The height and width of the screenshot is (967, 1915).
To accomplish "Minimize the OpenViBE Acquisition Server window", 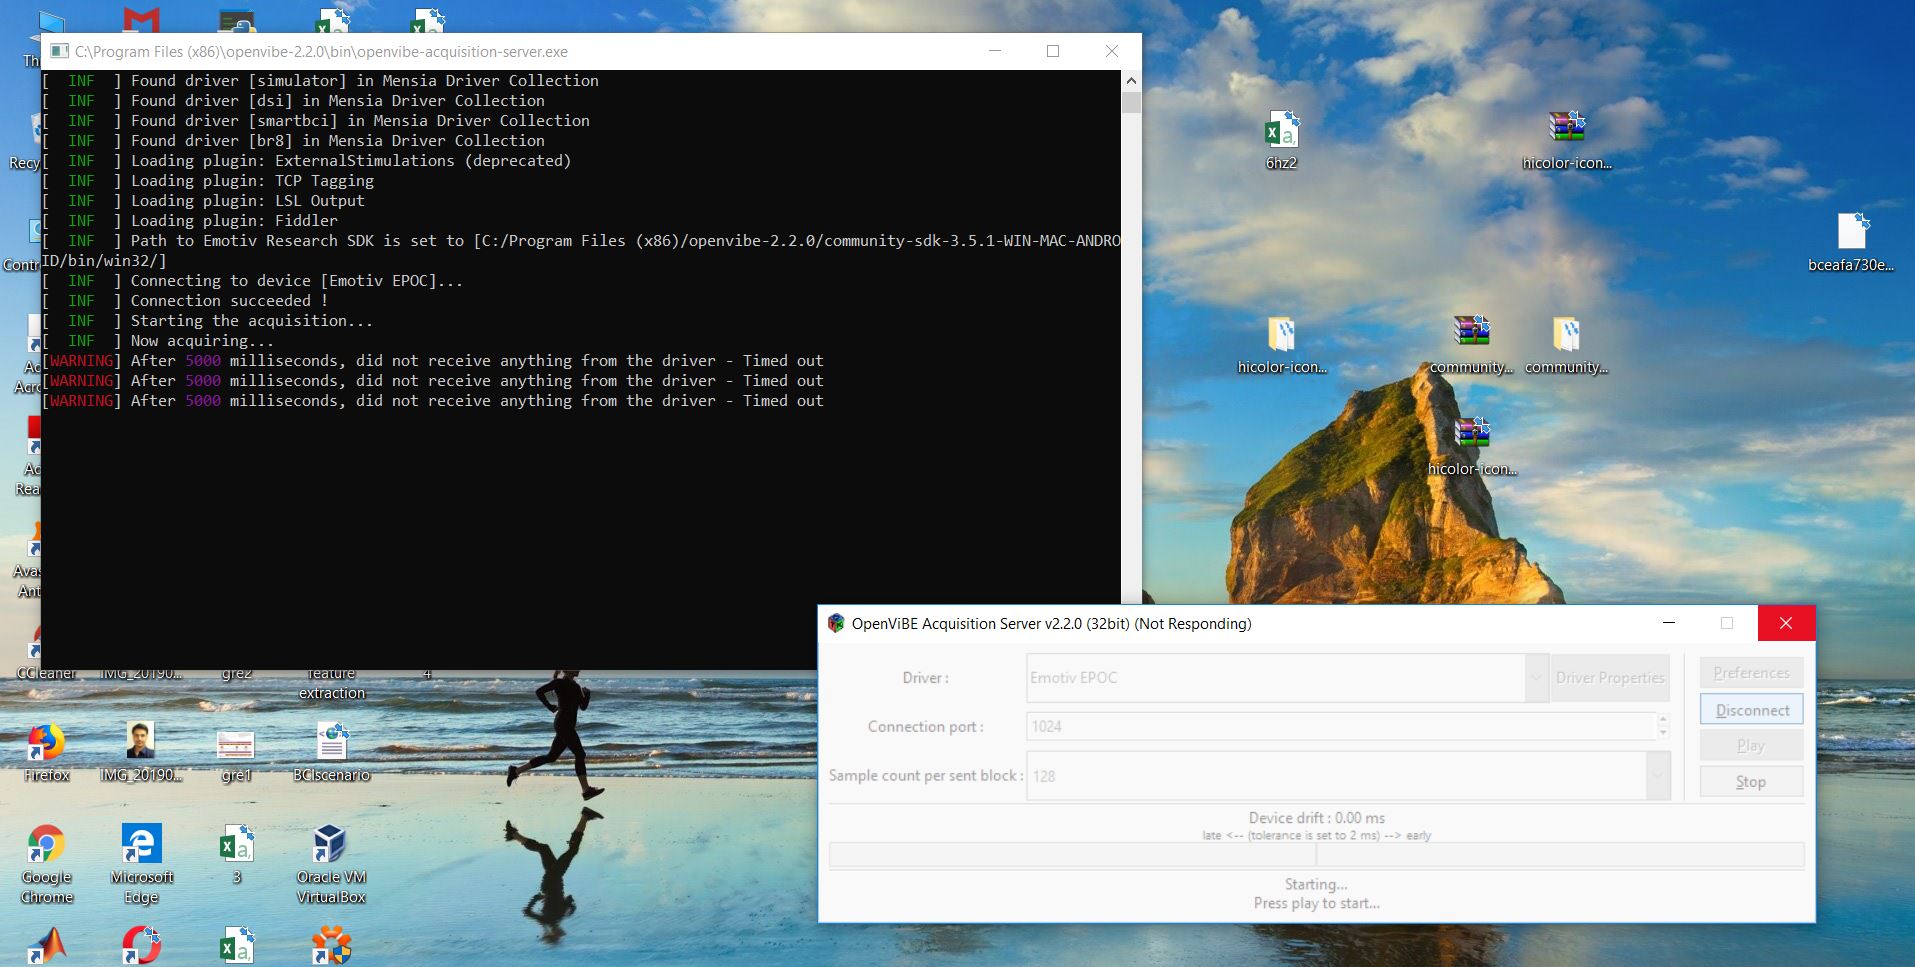I will [x=1668, y=623].
